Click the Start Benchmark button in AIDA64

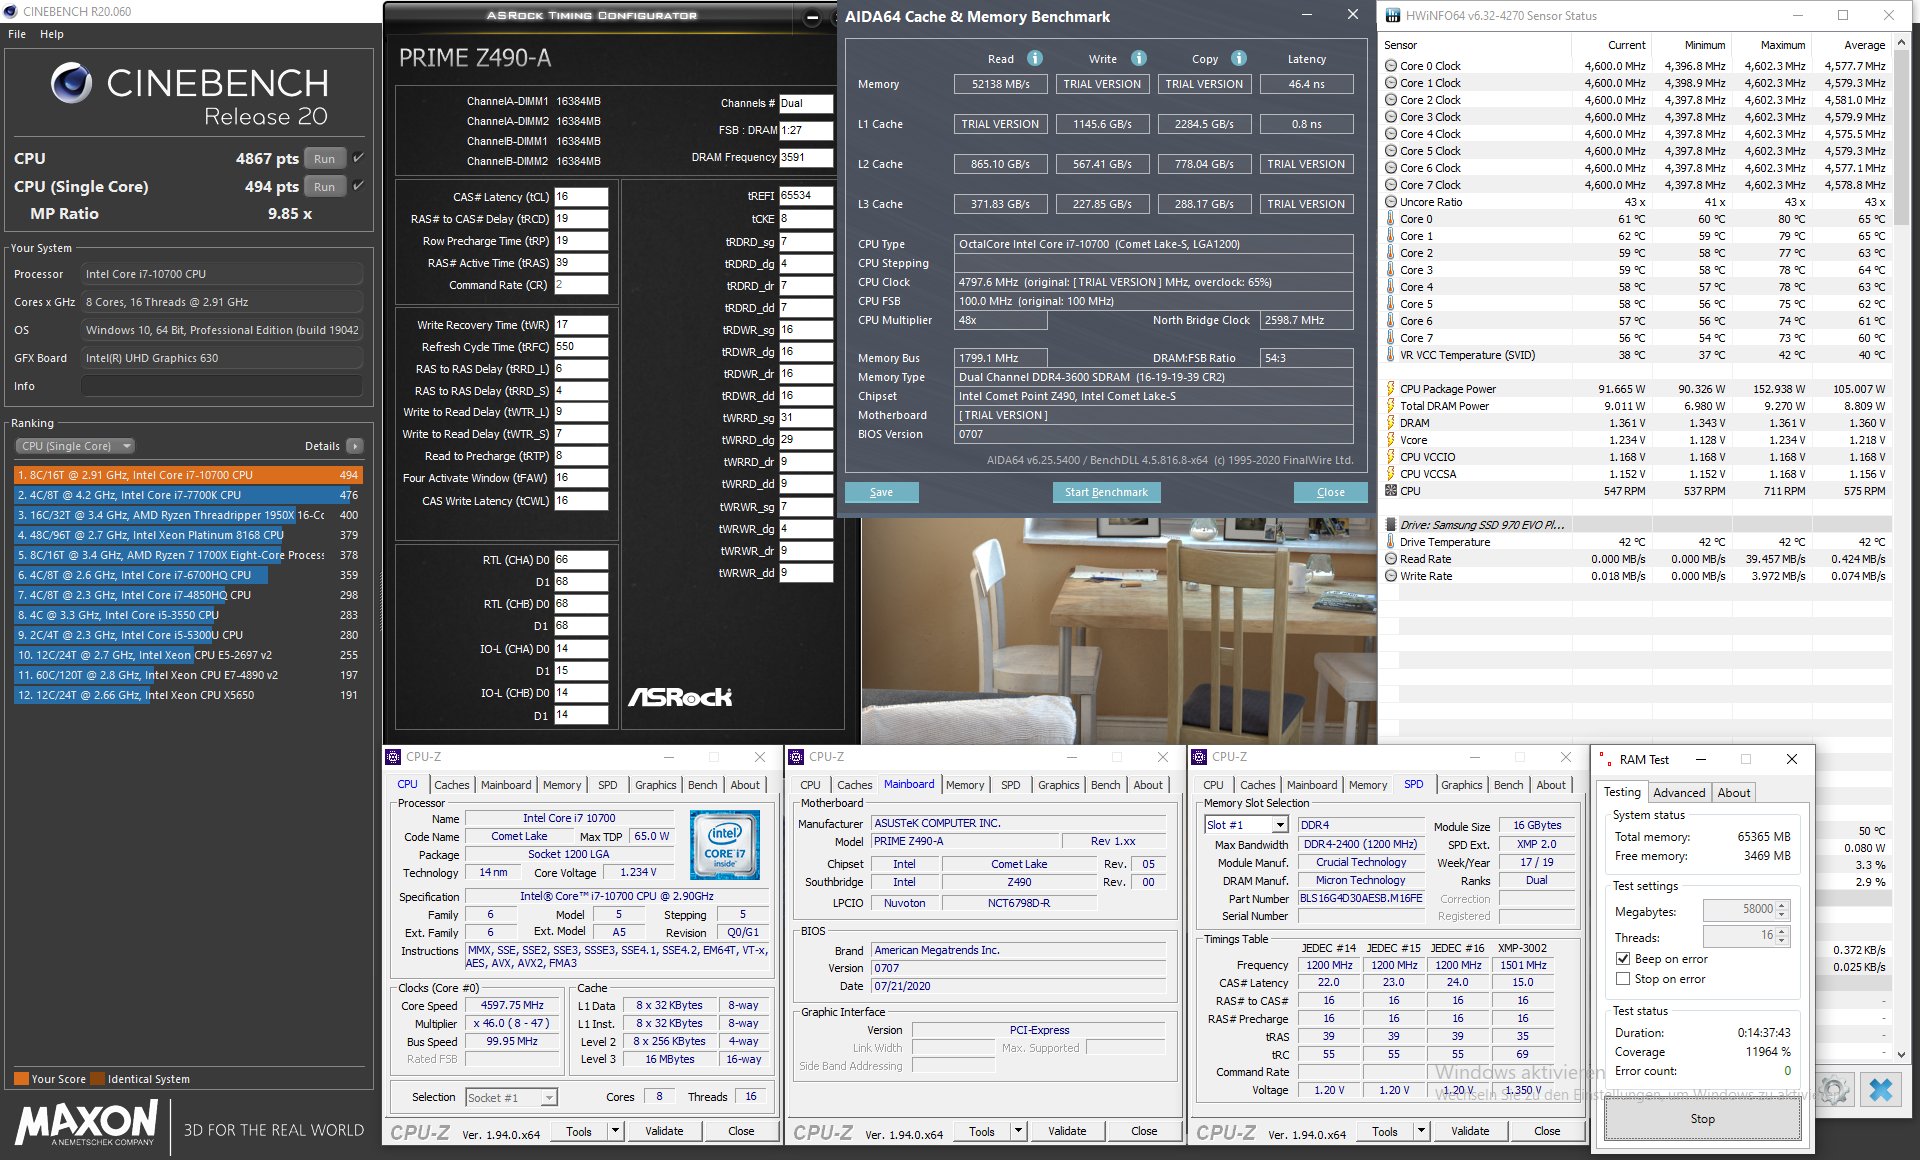[1104, 492]
